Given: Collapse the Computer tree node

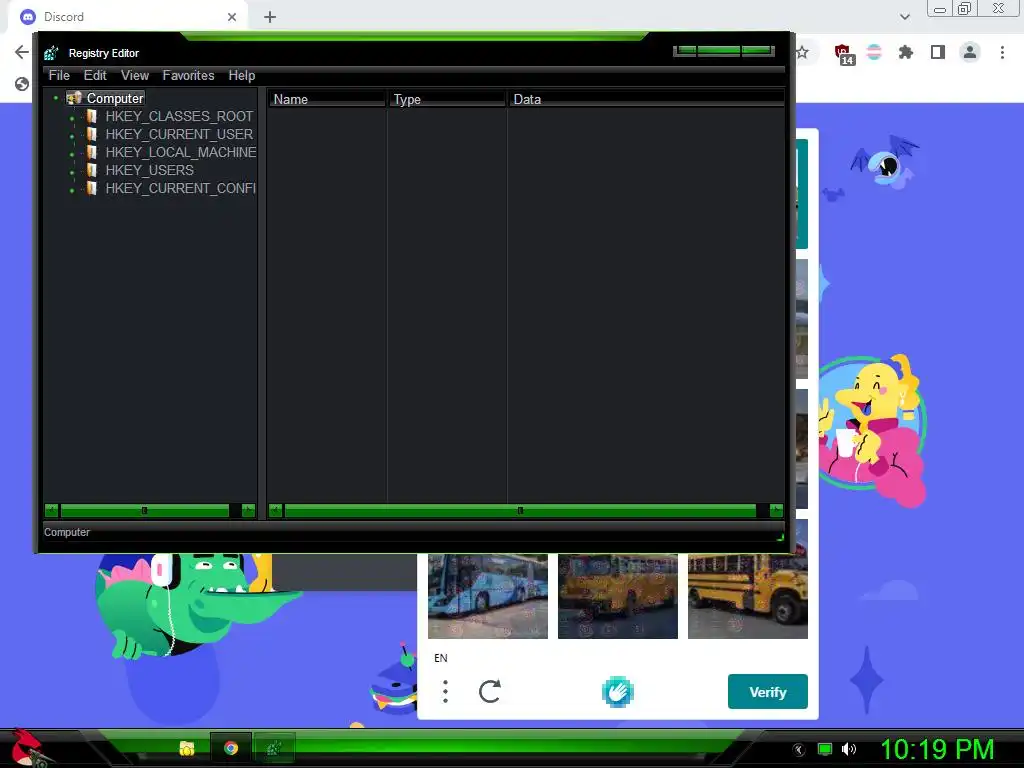Looking at the screenshot, I should point(56,98).
